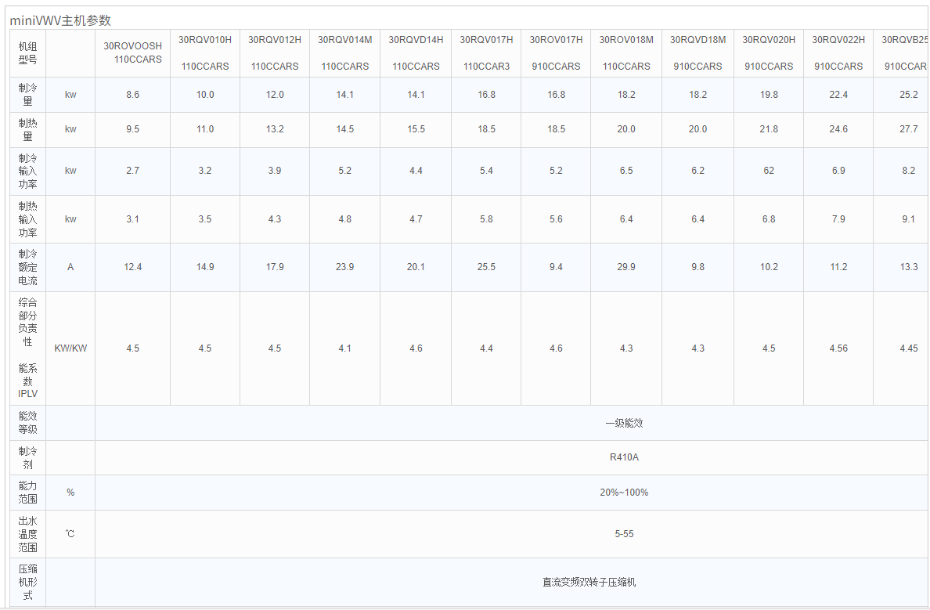The width and height of the screenshot is (930, 610).
Task: Click the 30RQV010H model column header
Action: click(205, 53)
